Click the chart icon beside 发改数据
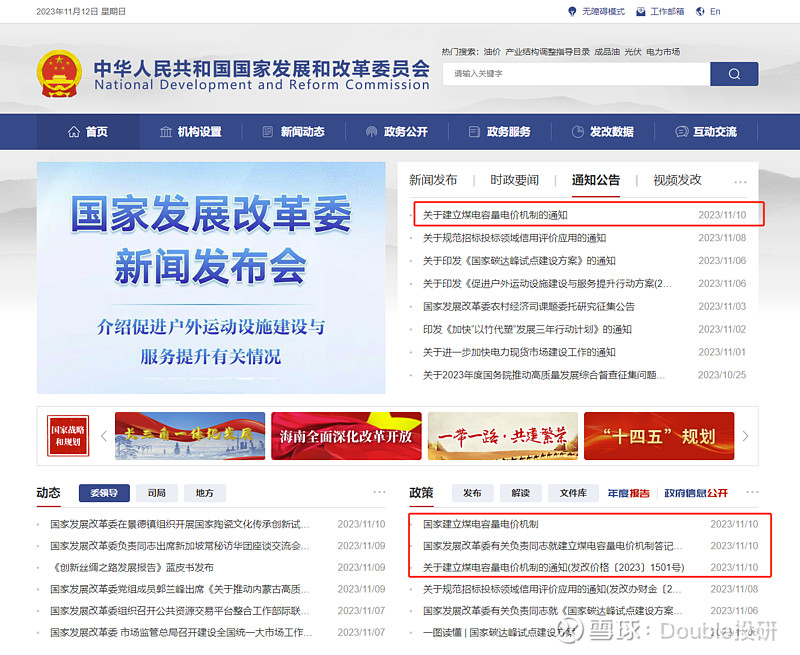Image resolution: width=800 pixels, height=655 pixels. (x=578, y=132)
